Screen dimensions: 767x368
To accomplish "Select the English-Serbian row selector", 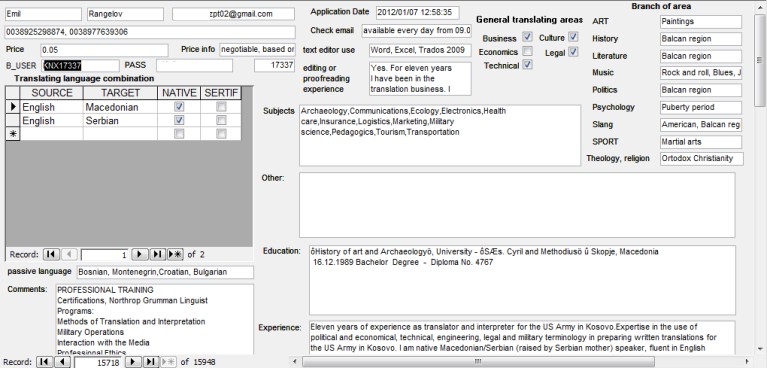I will pyautogui.click(x=13, y=120).
